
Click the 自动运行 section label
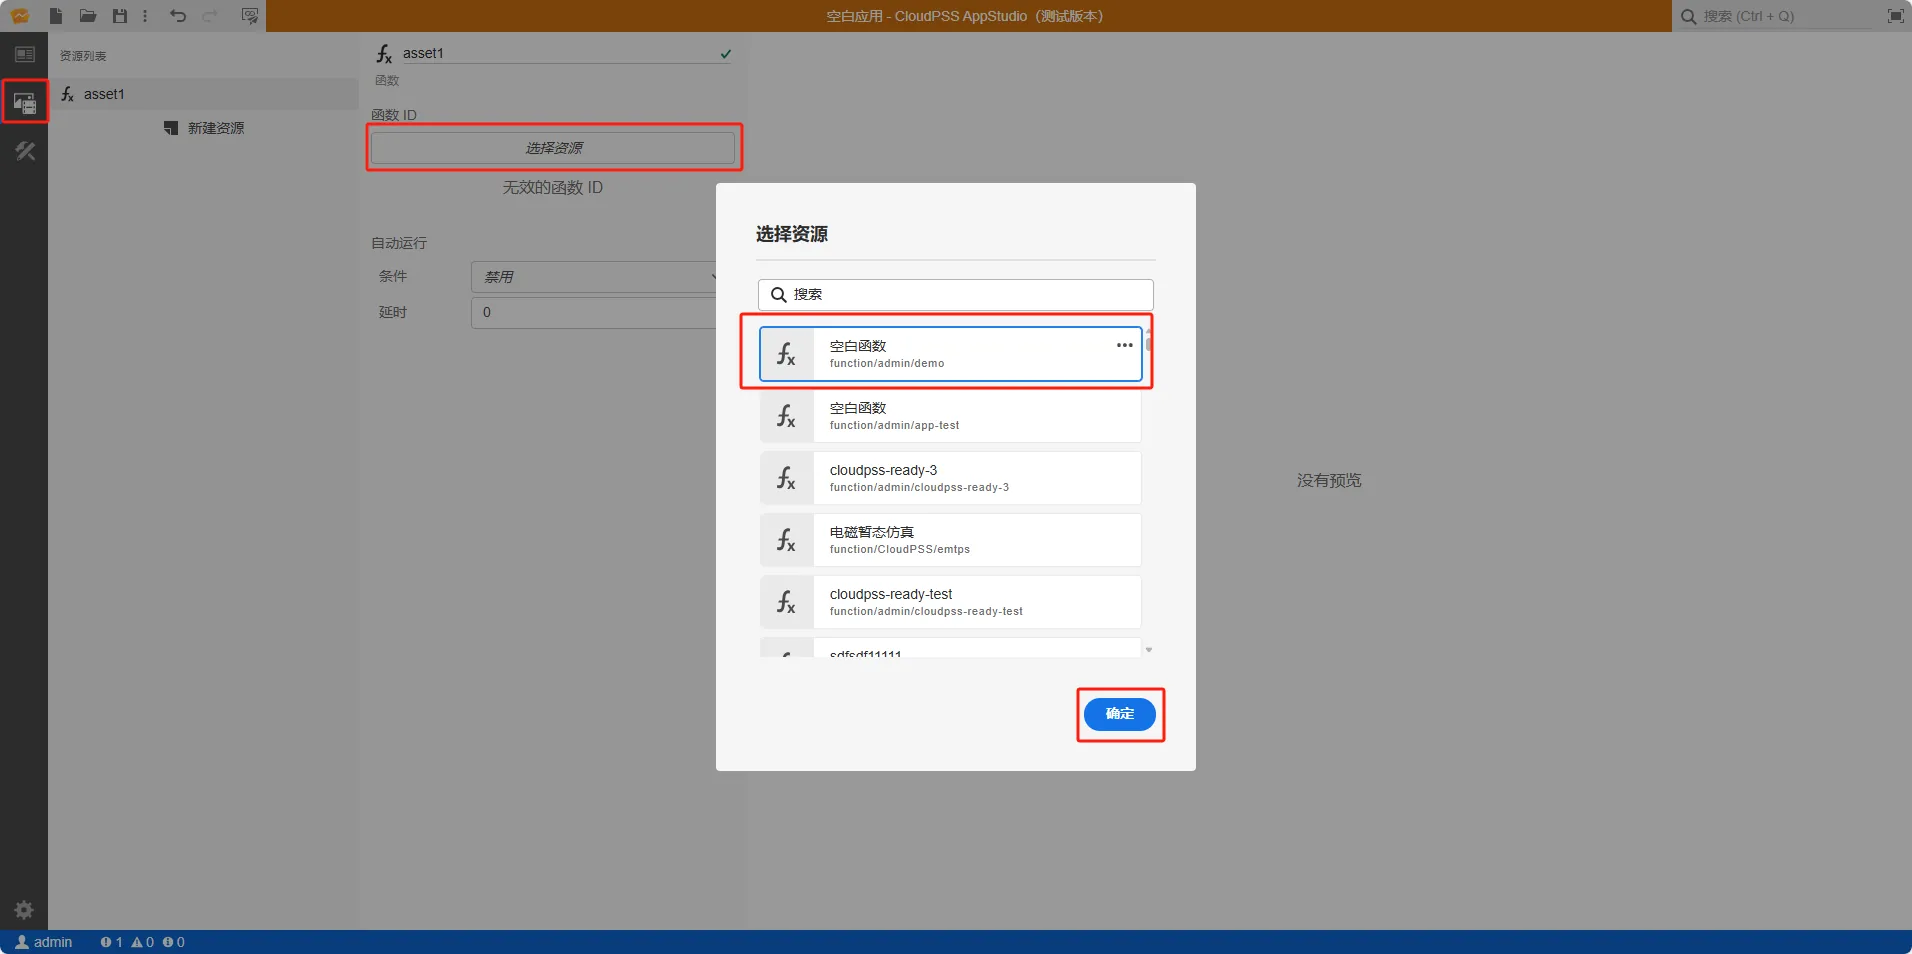(399, 243)
